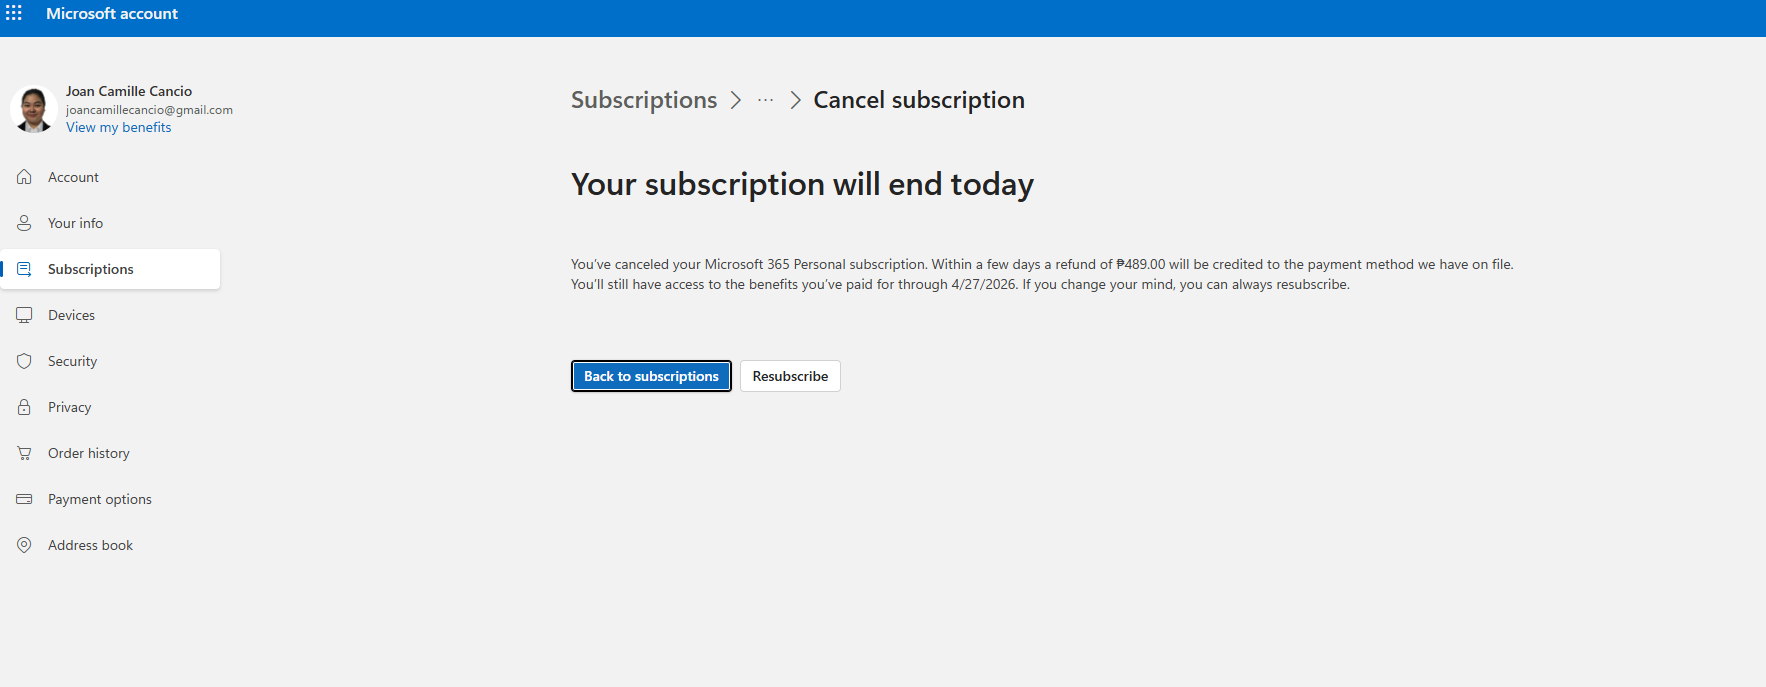Expand the breadcrumb ellipsis
The width and height of the screenshot is (1766, 687).
click(765, 100)
